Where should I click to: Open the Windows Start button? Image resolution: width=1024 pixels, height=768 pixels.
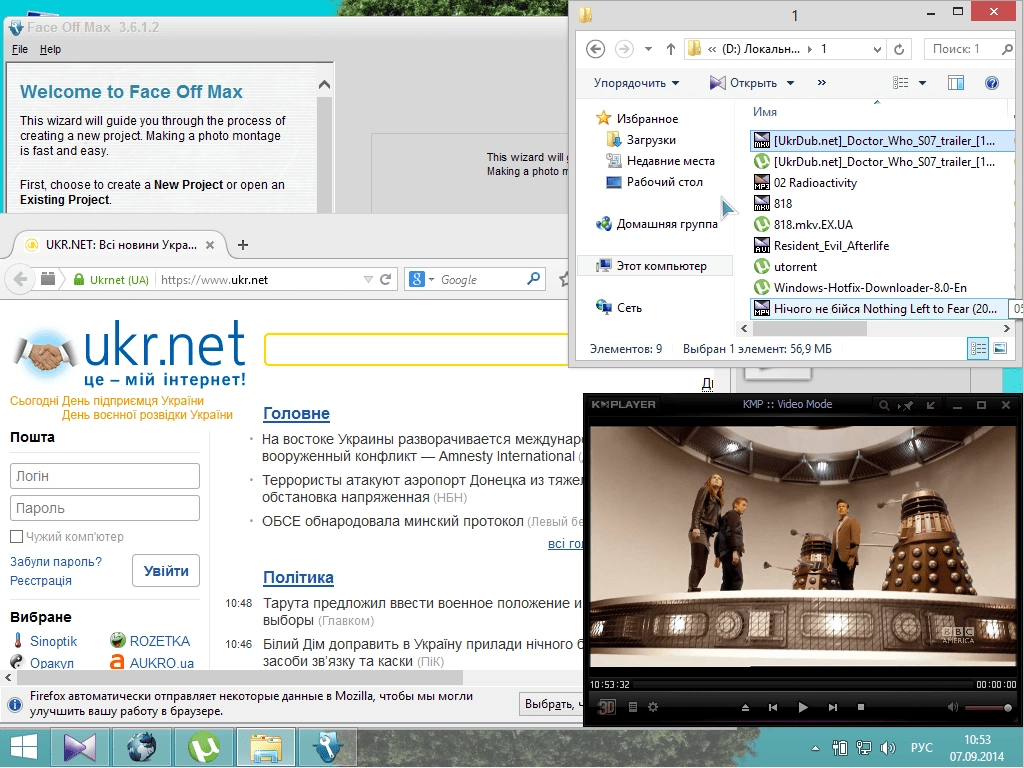click(x=24, y=747)
